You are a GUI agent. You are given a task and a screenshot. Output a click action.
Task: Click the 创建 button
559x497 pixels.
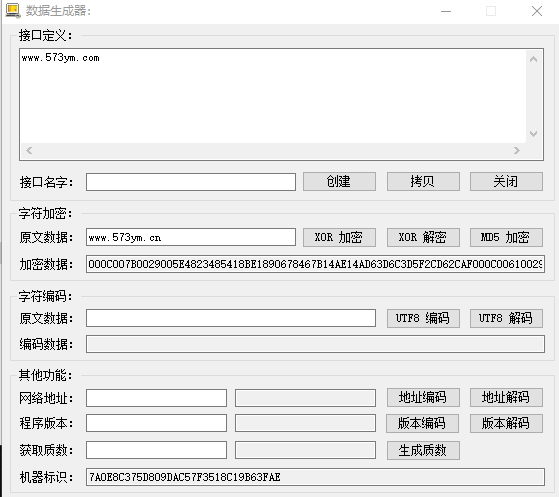click(x=339, y=181)
